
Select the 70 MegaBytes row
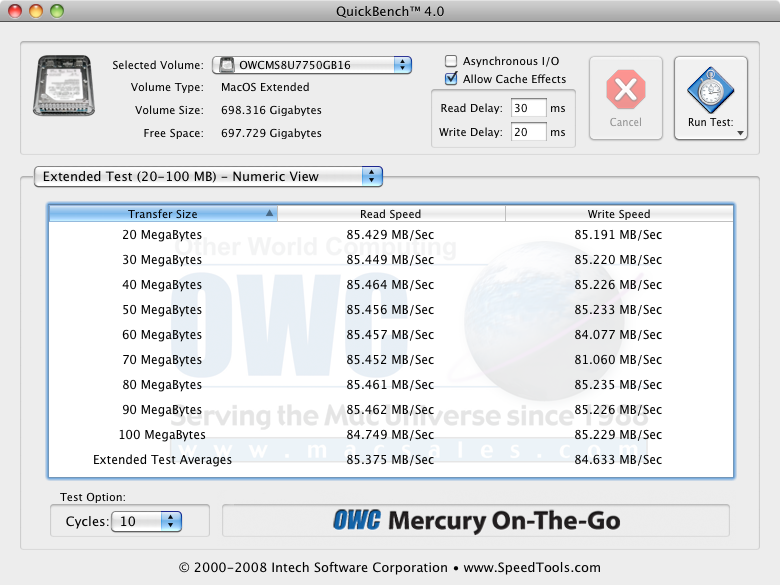pos(390,360)
